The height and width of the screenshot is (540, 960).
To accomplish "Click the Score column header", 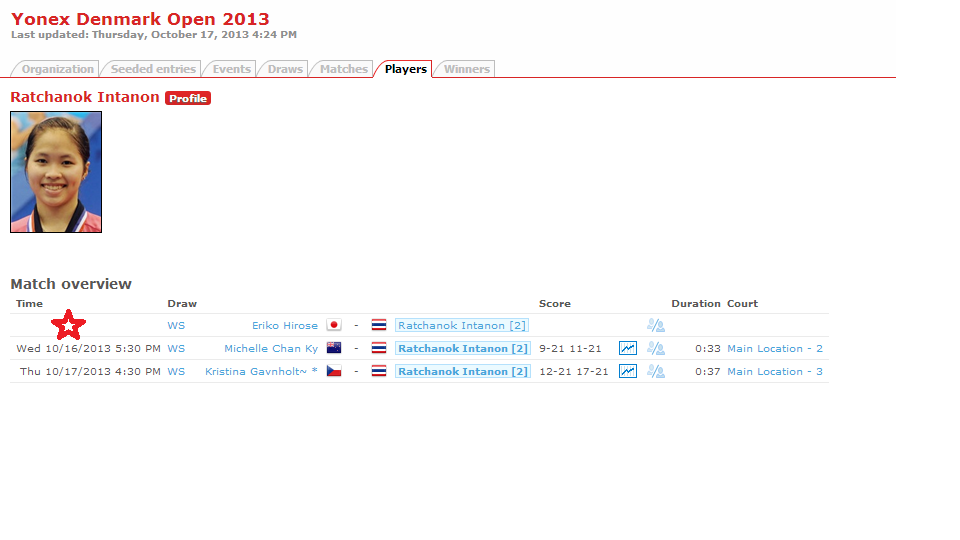I will (x=555, y=304).
